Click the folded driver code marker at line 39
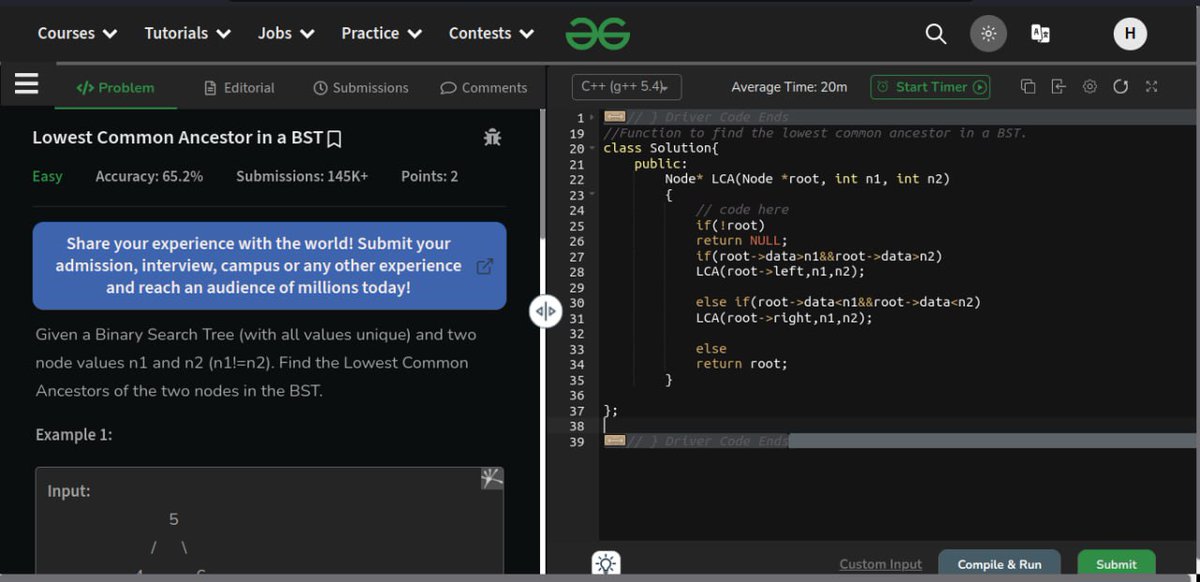Screen dimensions: 1200x582 click(615, 441)
